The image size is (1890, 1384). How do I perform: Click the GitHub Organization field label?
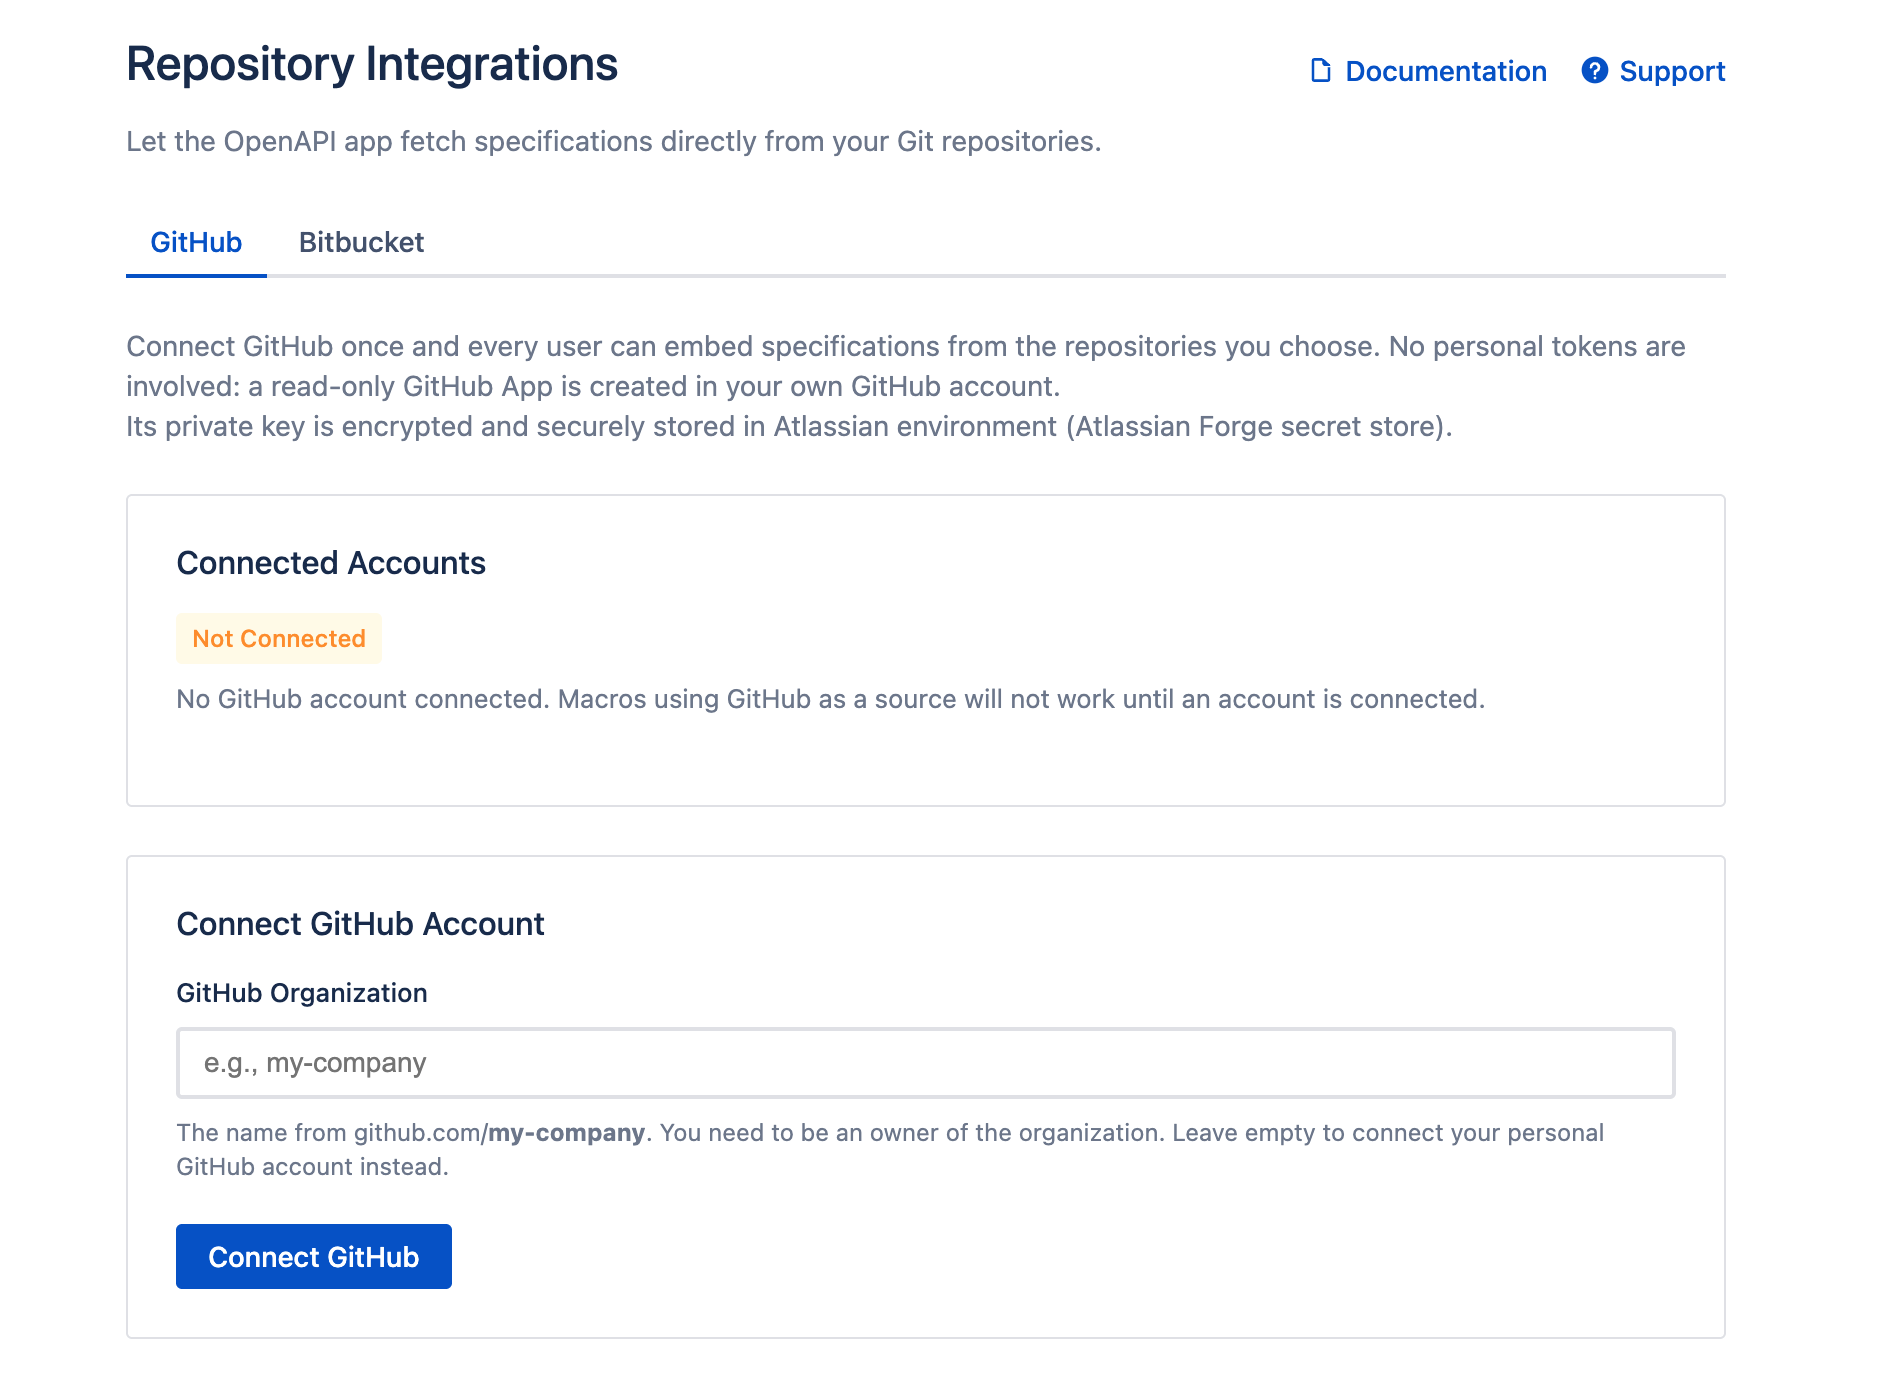pyautogui.click(x=302, y=993)
